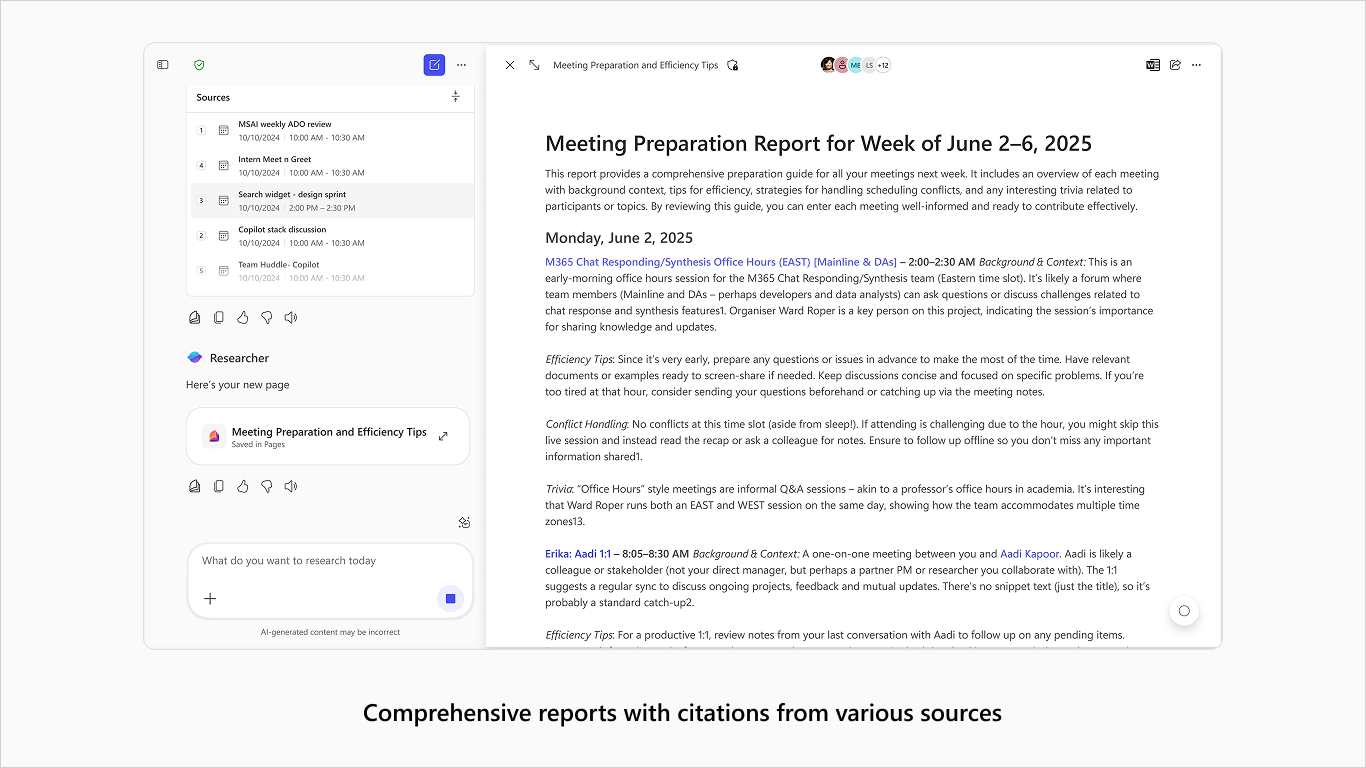This screenshot has width=1366, height=768.
Task: Share the page using the share icon
Action: (x=1175, y=65)
